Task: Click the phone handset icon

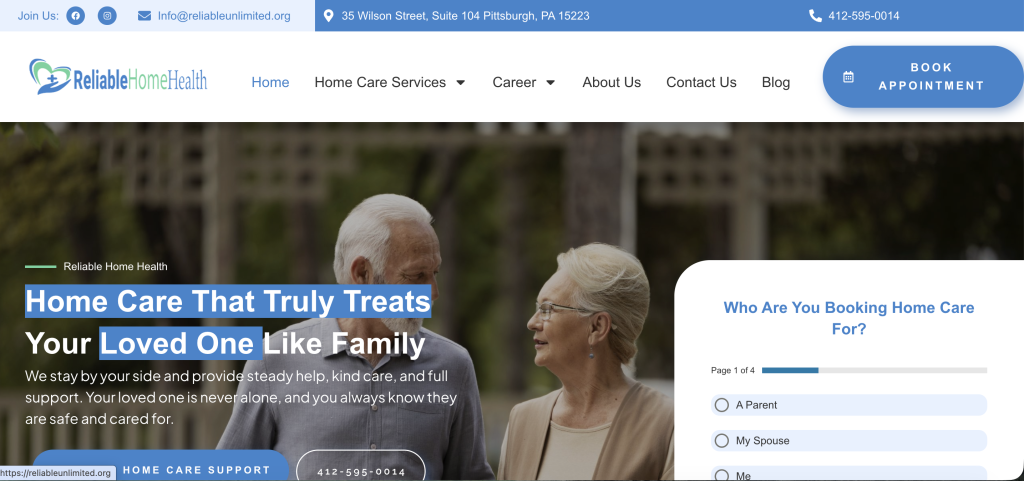Action: (815, 16)
